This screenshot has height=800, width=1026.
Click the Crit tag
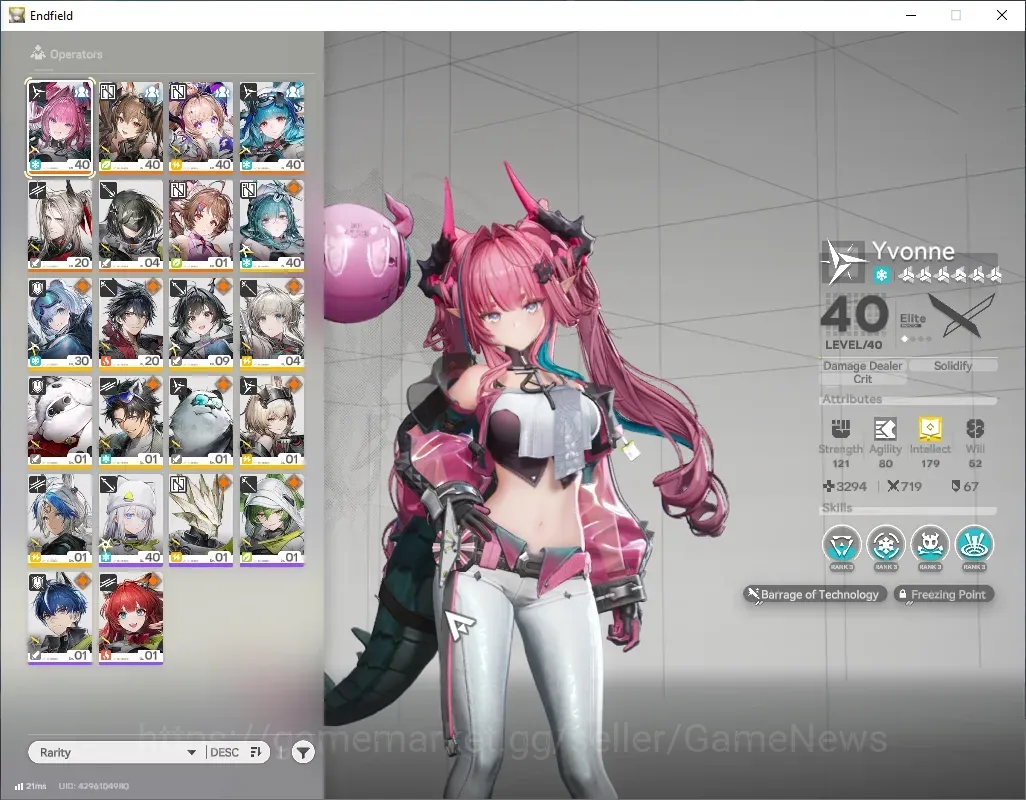pyautogui.click(x=862, y=379)
